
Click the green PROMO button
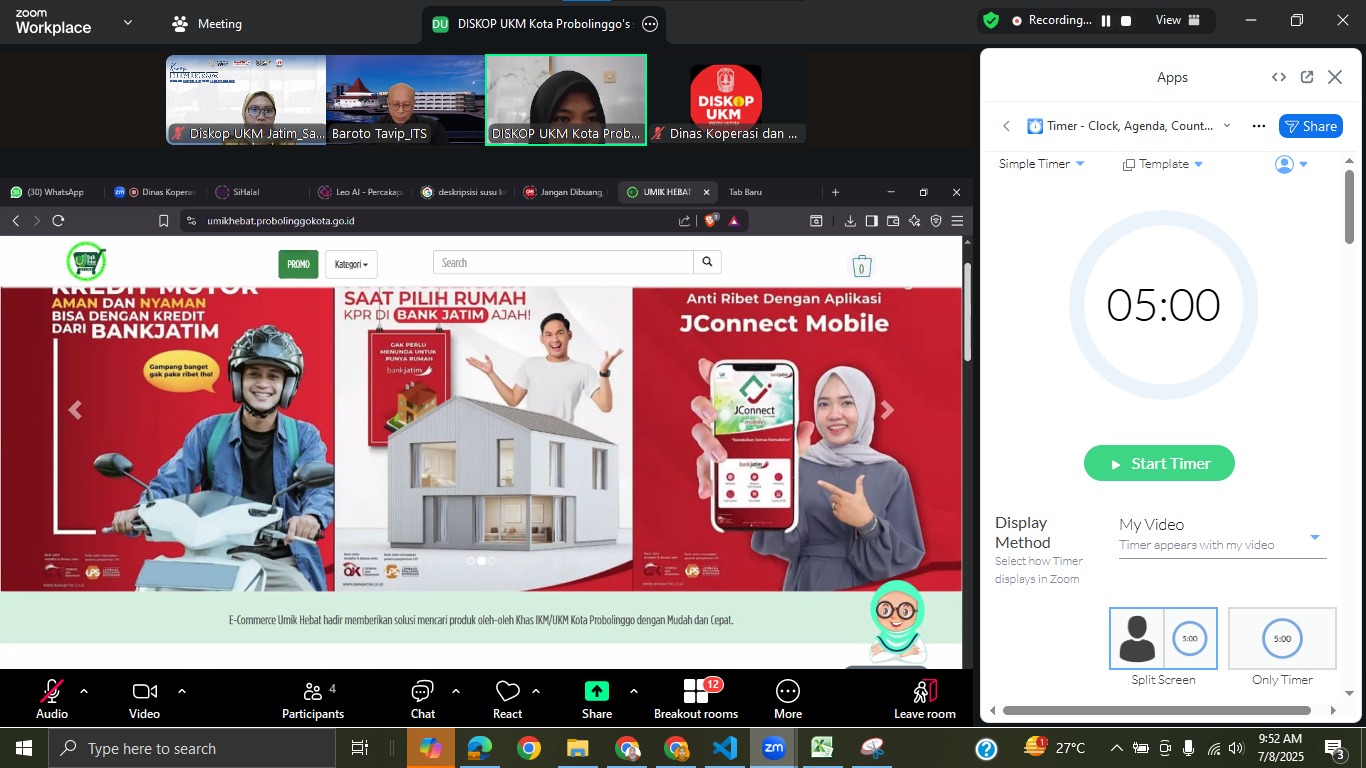point(298,264)
